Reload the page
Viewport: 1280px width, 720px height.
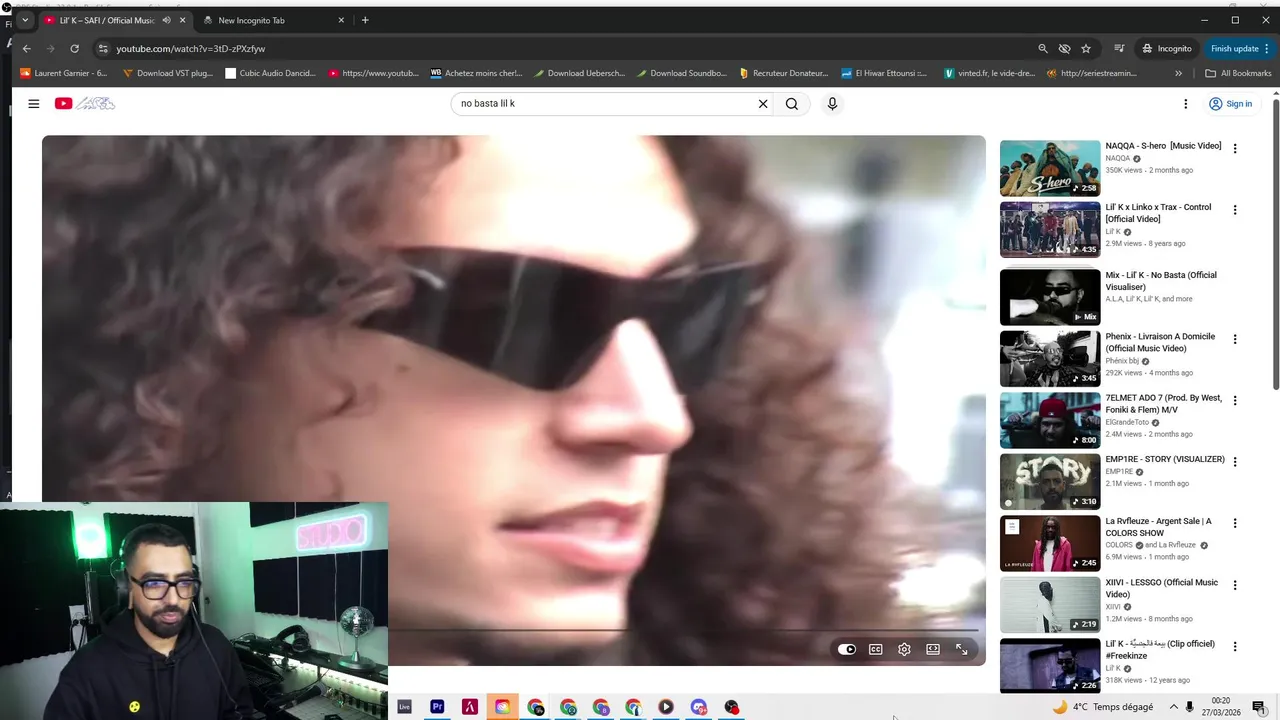(x=74, y=48)
